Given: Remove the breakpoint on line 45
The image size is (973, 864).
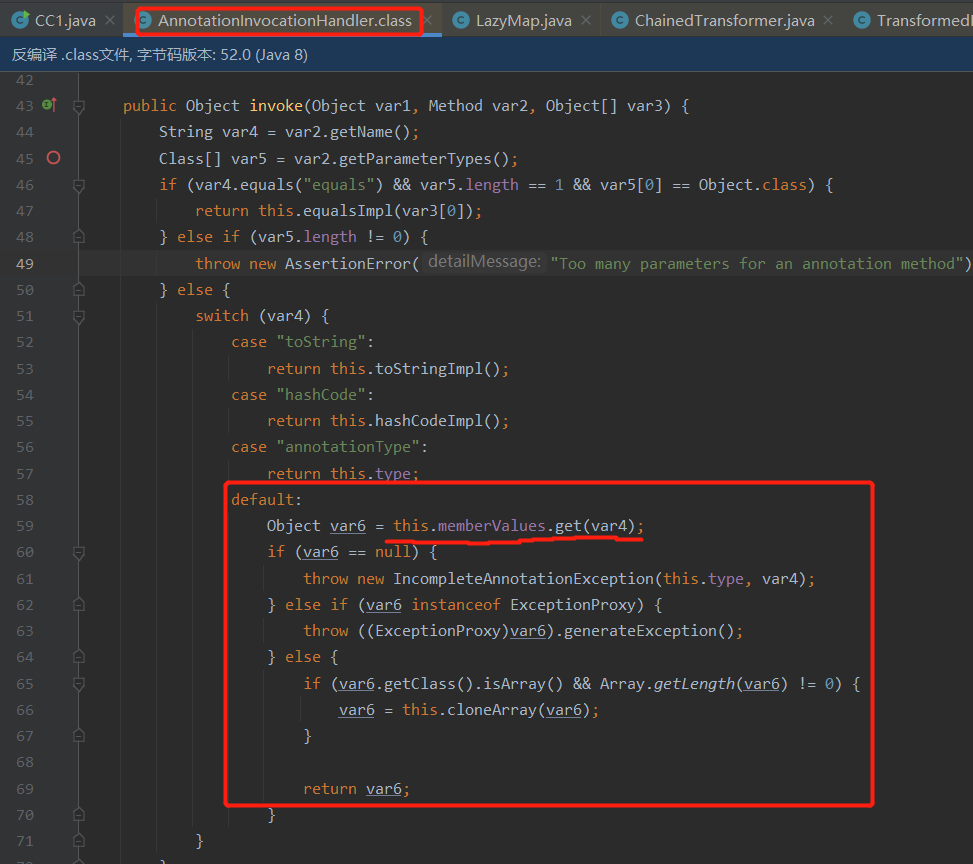Looking at the screenshot, I should pyautogui.click(x=53, y=158).
